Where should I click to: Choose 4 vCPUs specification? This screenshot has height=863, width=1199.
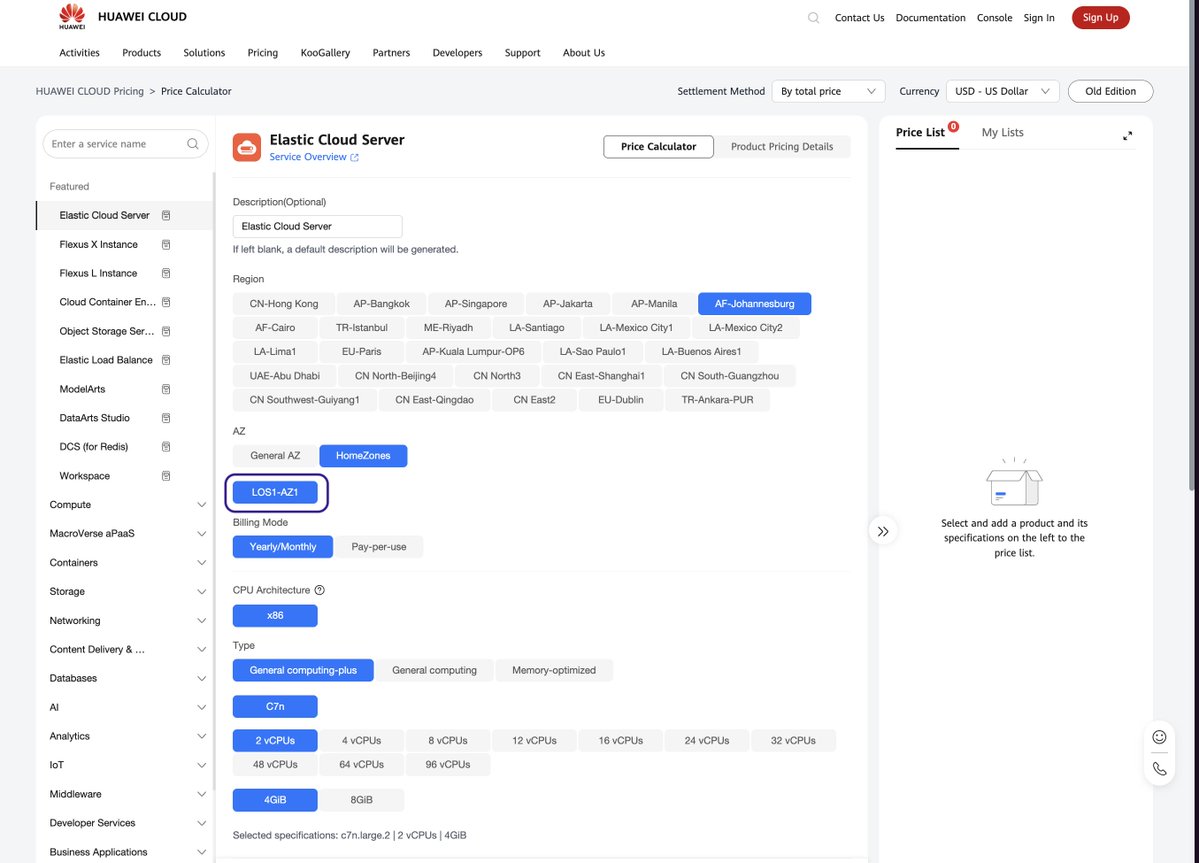[362, 741]
